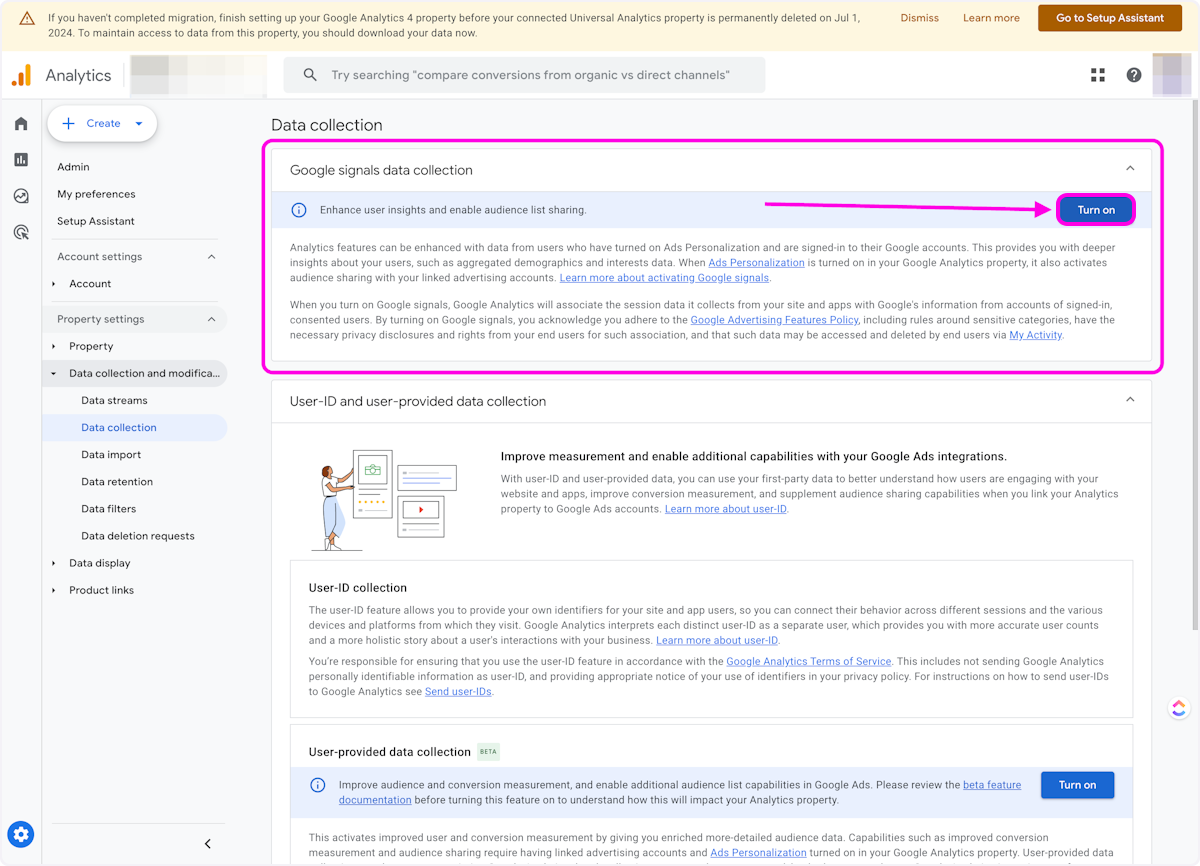Click Learn more in the migration banner

[x=991, y=18]
